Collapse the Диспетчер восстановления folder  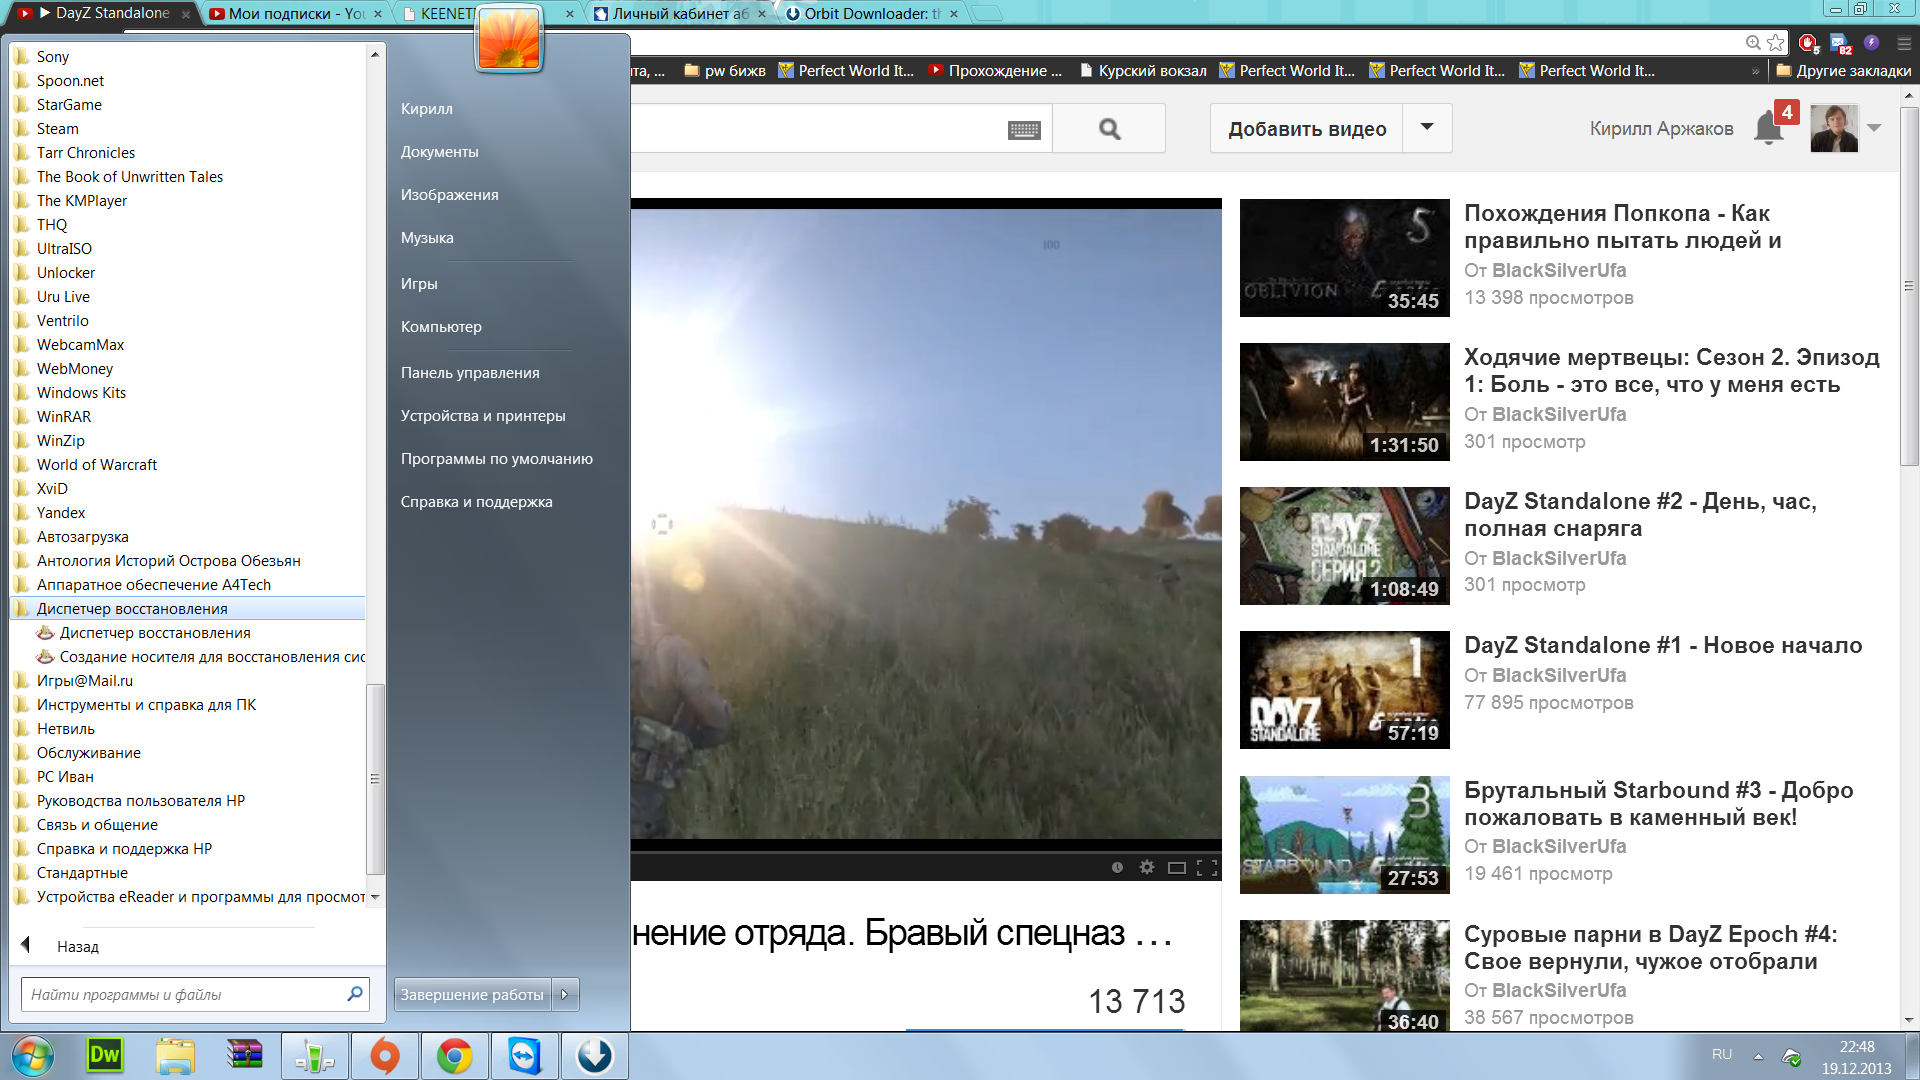[x=189, y=608]
